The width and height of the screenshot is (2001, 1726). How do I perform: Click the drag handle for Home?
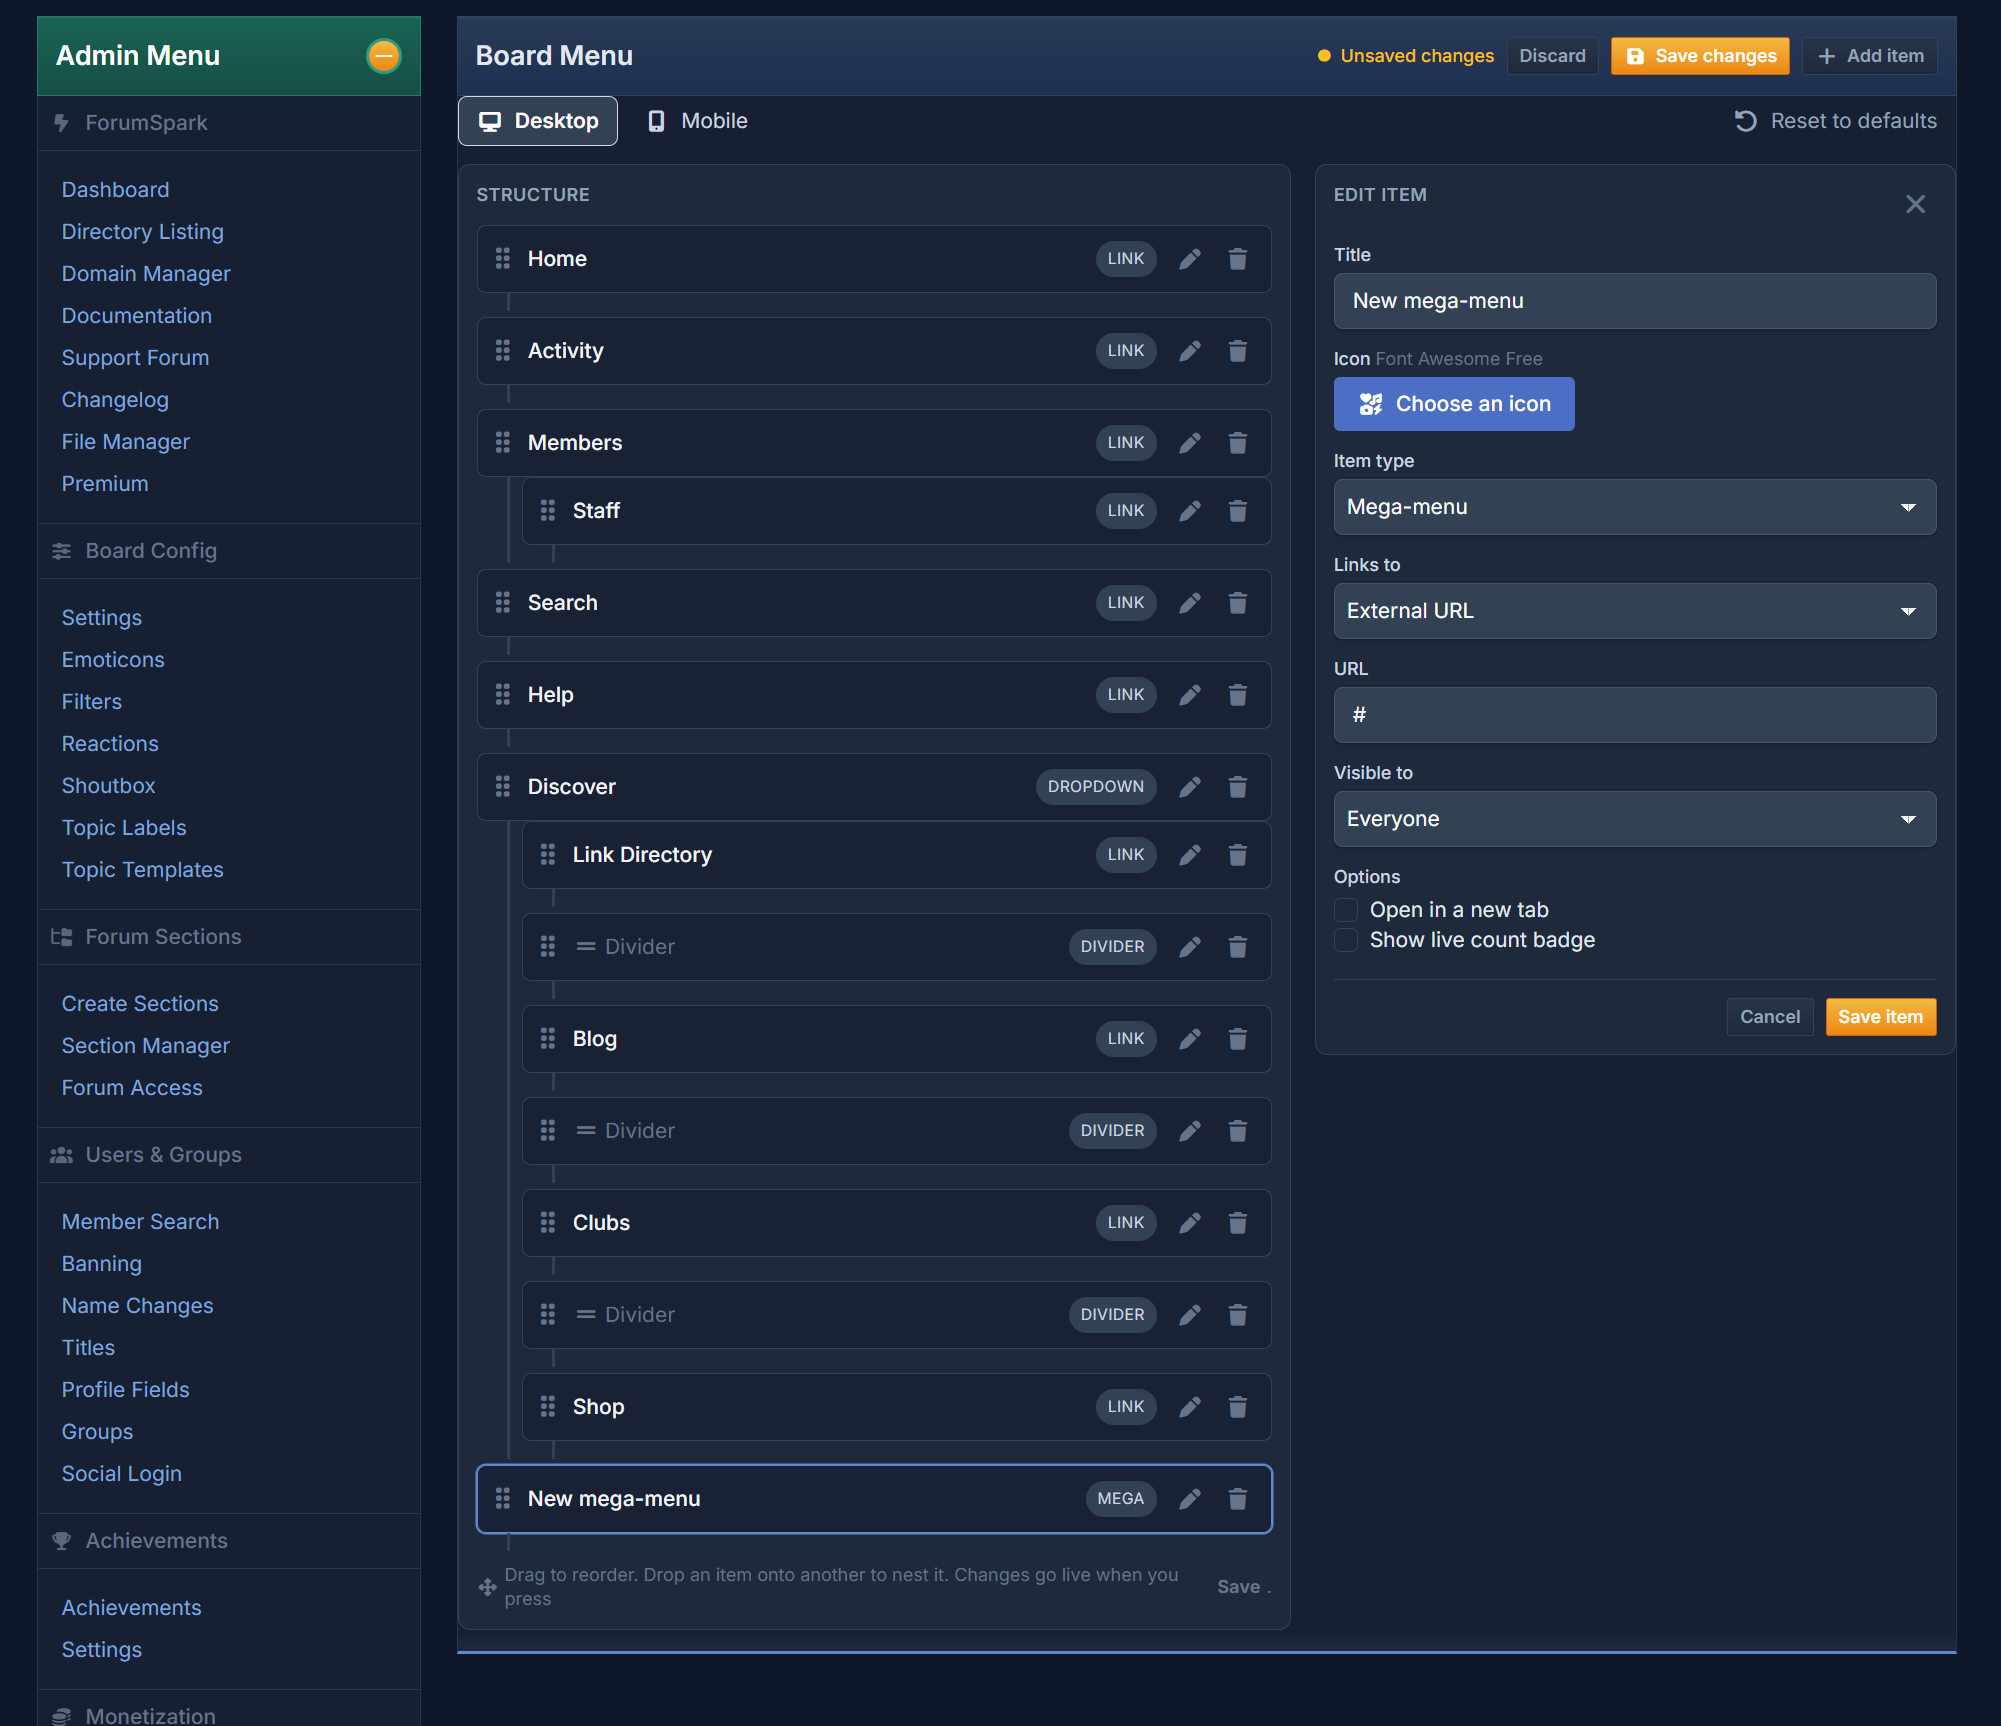[x=503, y=259]
